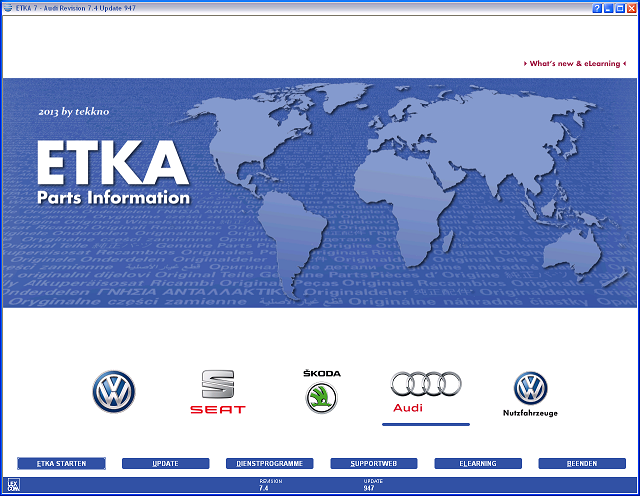Exit via the BEENDEN button
The height and width of the screenshot is (496, 640).
[582, 463]
